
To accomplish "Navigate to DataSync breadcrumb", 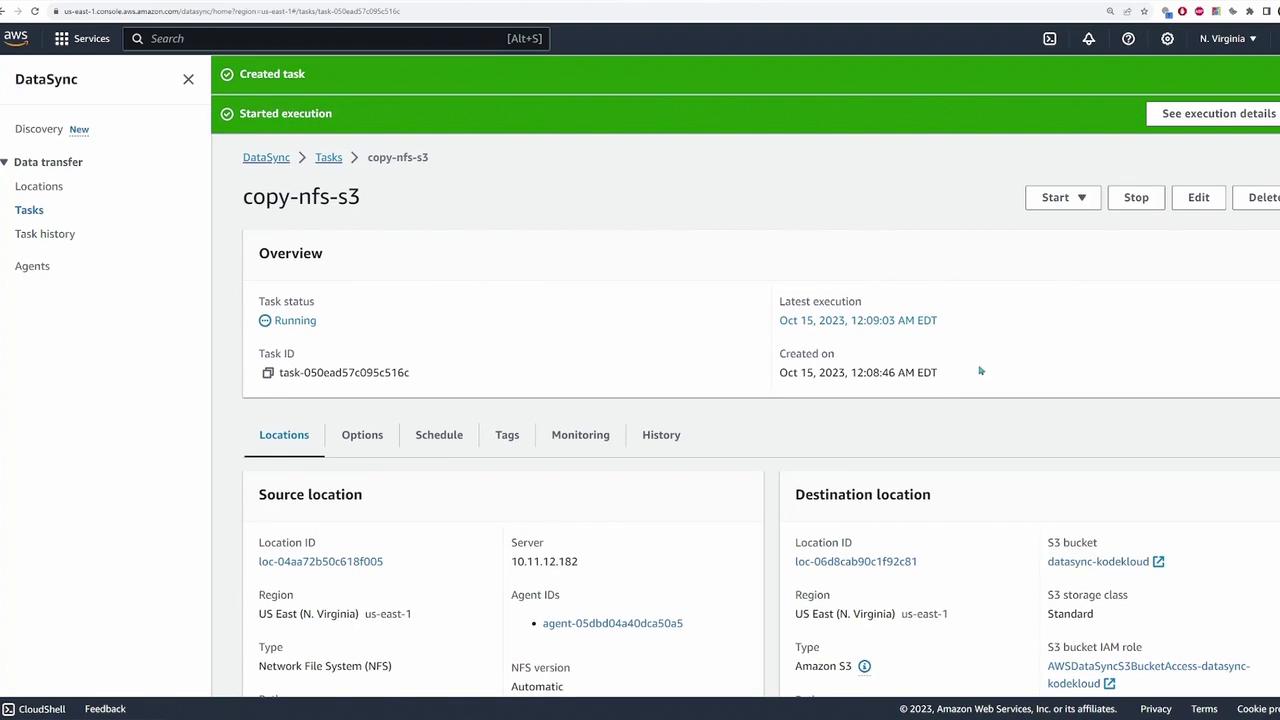I will pos(266,157).
